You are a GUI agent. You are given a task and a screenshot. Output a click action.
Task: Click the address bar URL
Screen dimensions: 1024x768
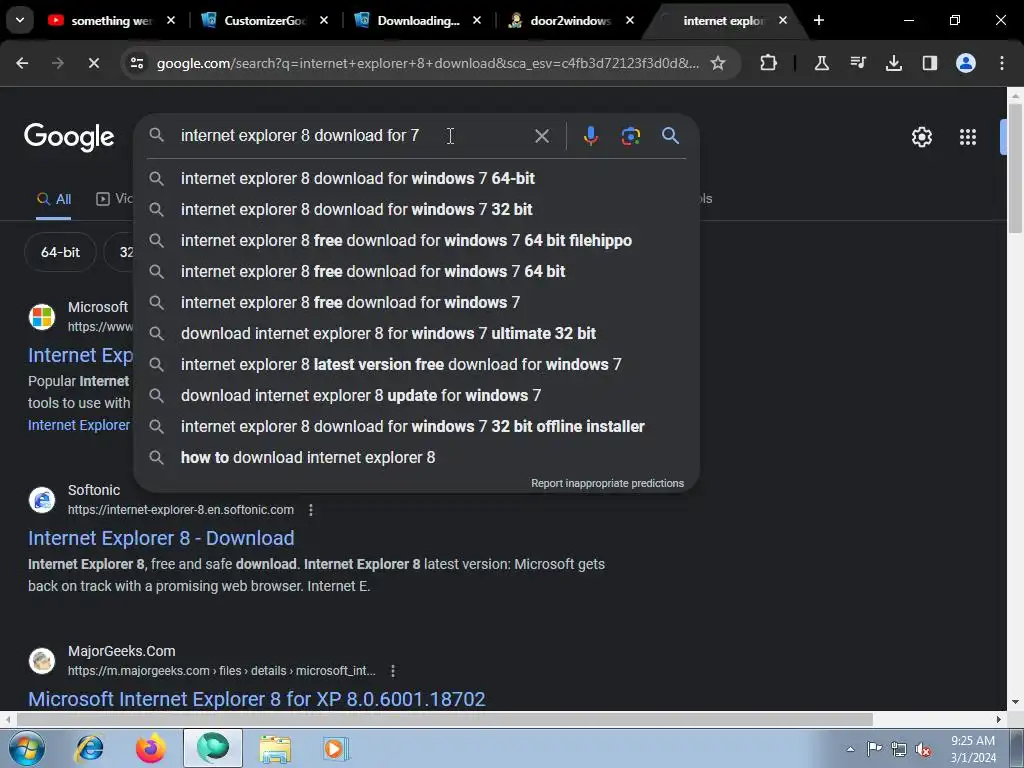click(x=428, y=63)
